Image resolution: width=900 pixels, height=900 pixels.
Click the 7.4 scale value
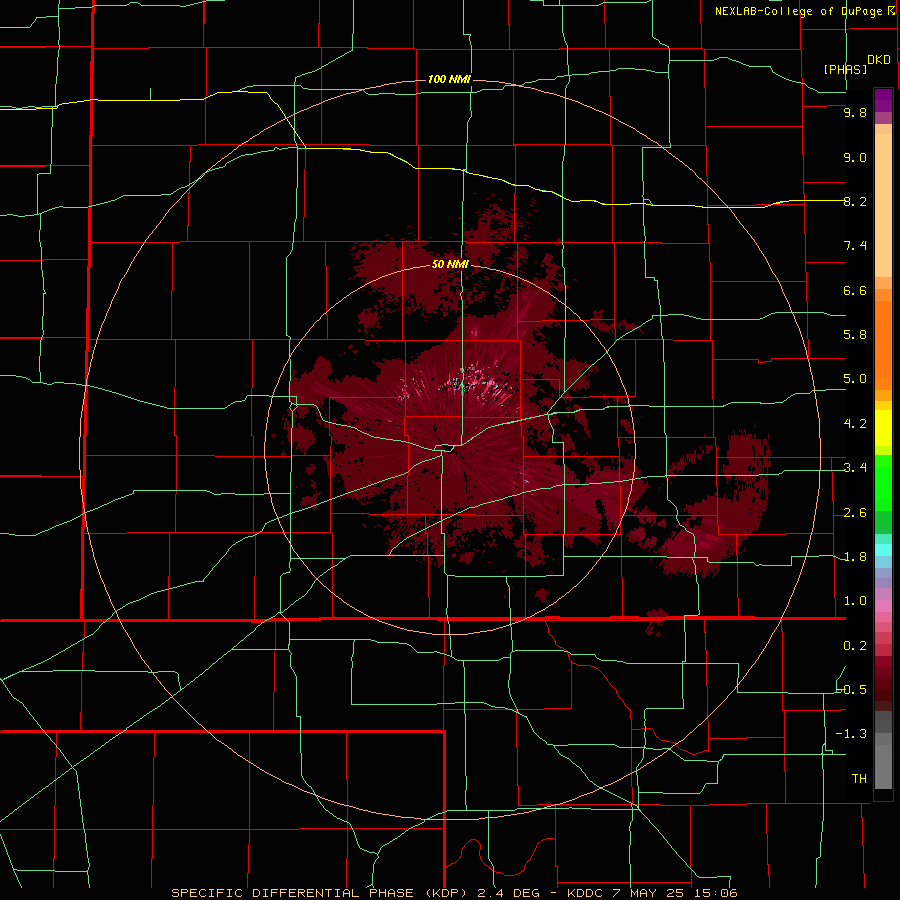click(855, 246)
